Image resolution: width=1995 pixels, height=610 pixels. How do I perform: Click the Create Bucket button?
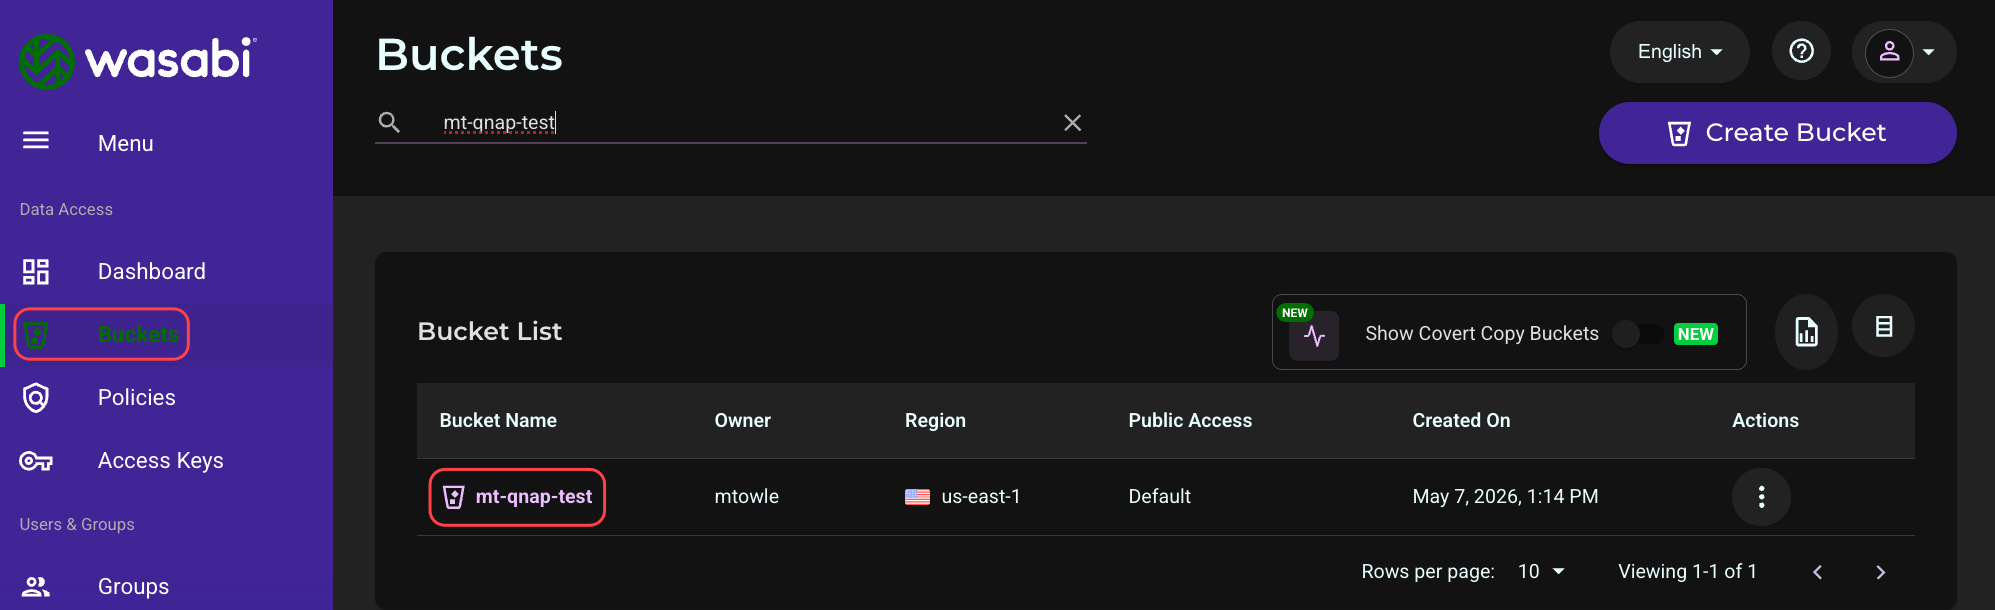(1777, 133)
